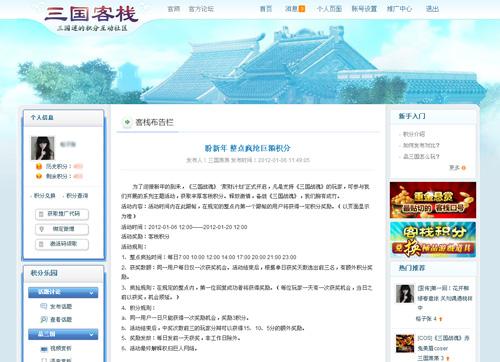Click the video icon beside 视频赏析
This screenshot has height=362, width=500.
[44, 349]
